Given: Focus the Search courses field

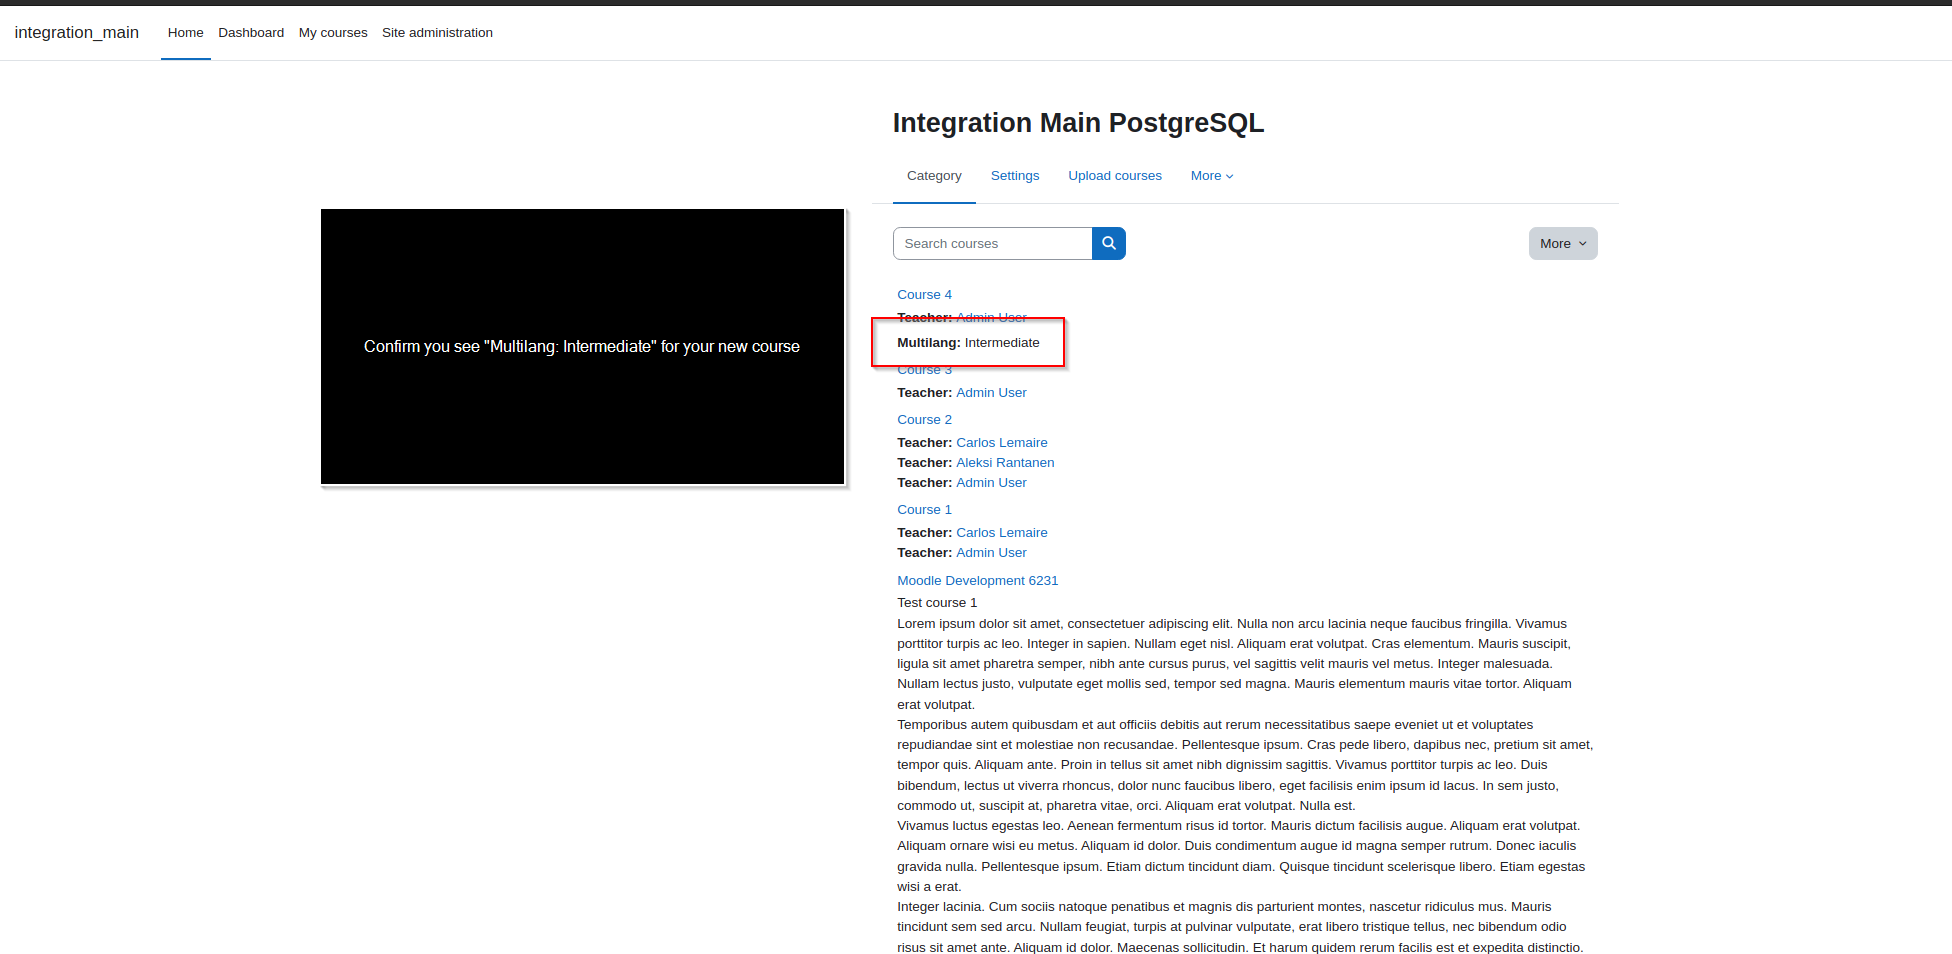Looking at the screenshot, I should [992, 243].
